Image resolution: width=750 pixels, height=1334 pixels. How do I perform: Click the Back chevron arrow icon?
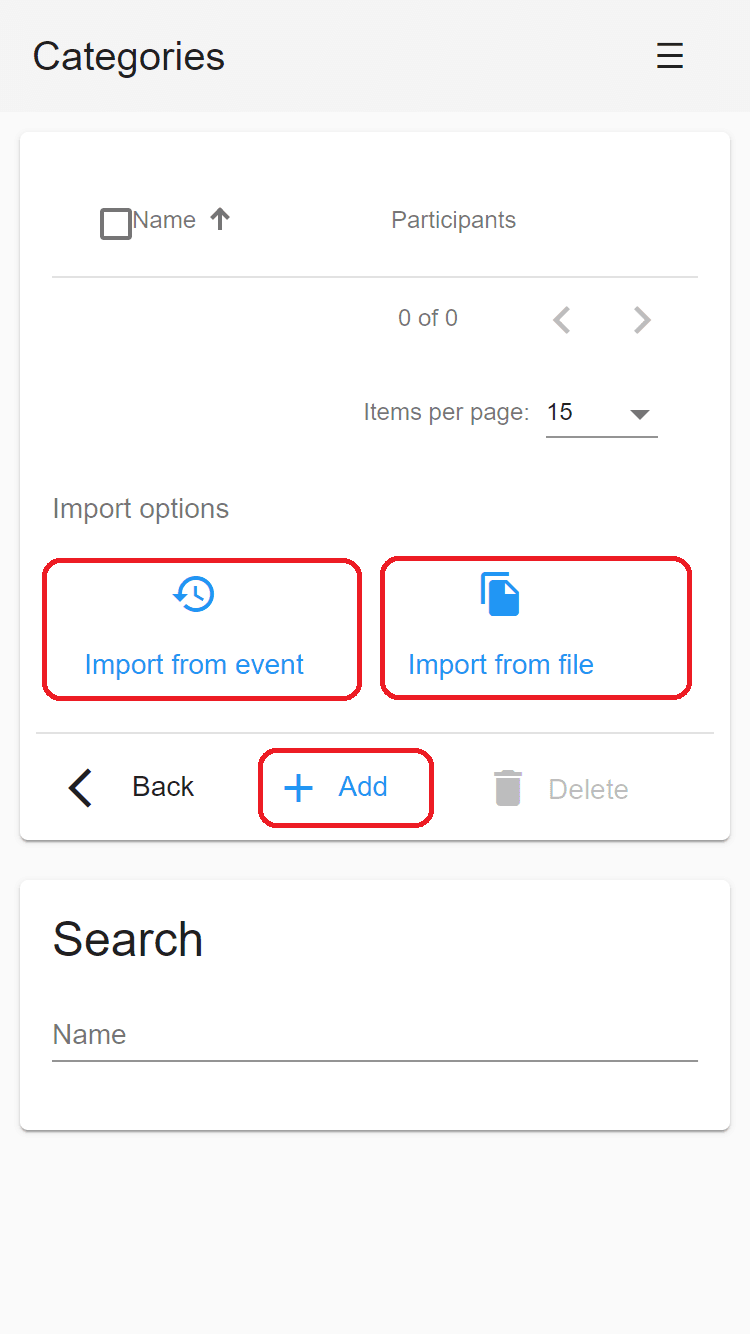(80, 788)
